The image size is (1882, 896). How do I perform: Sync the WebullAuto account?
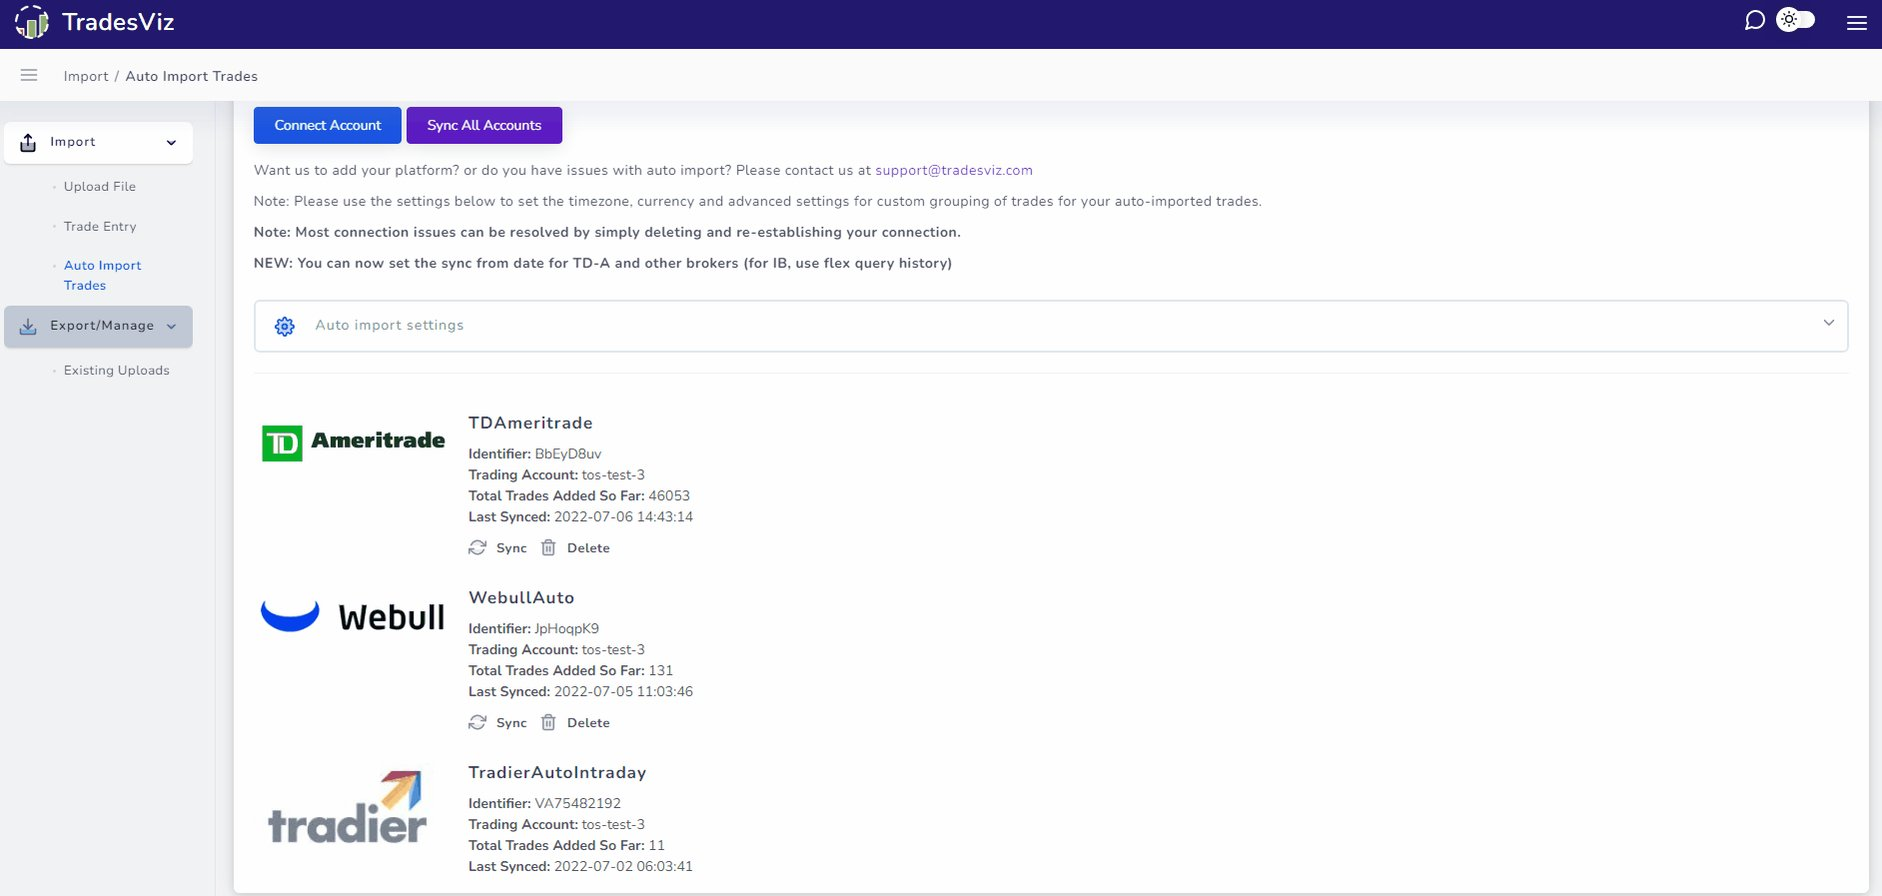pos(511,723)
